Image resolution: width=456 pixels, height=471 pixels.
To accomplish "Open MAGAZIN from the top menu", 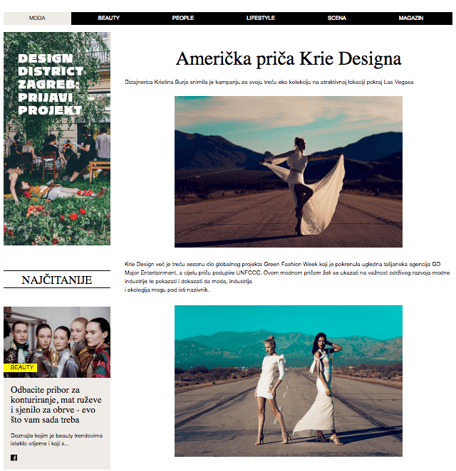I will coord(411,18).
